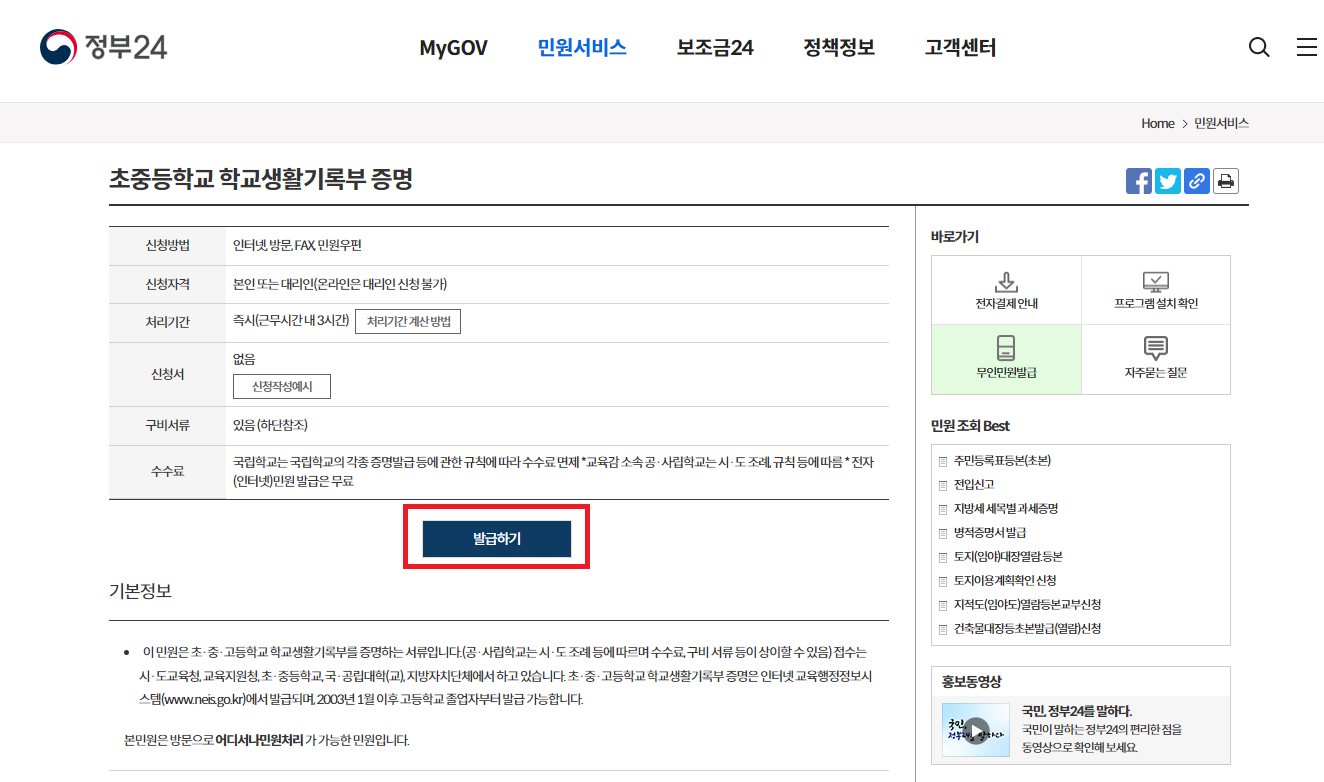This screenshot has height=782, width=1324.
Task: Click the 프로그램 설치확인 shortcut icon
Action: click(1155, 281)
